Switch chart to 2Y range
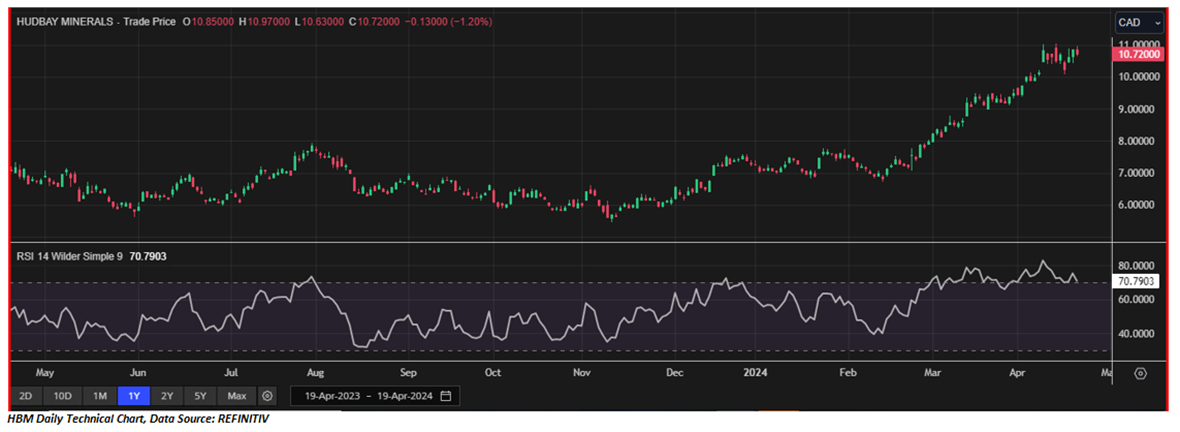The width and height of the screenshot is (1180, 432). 166,396
